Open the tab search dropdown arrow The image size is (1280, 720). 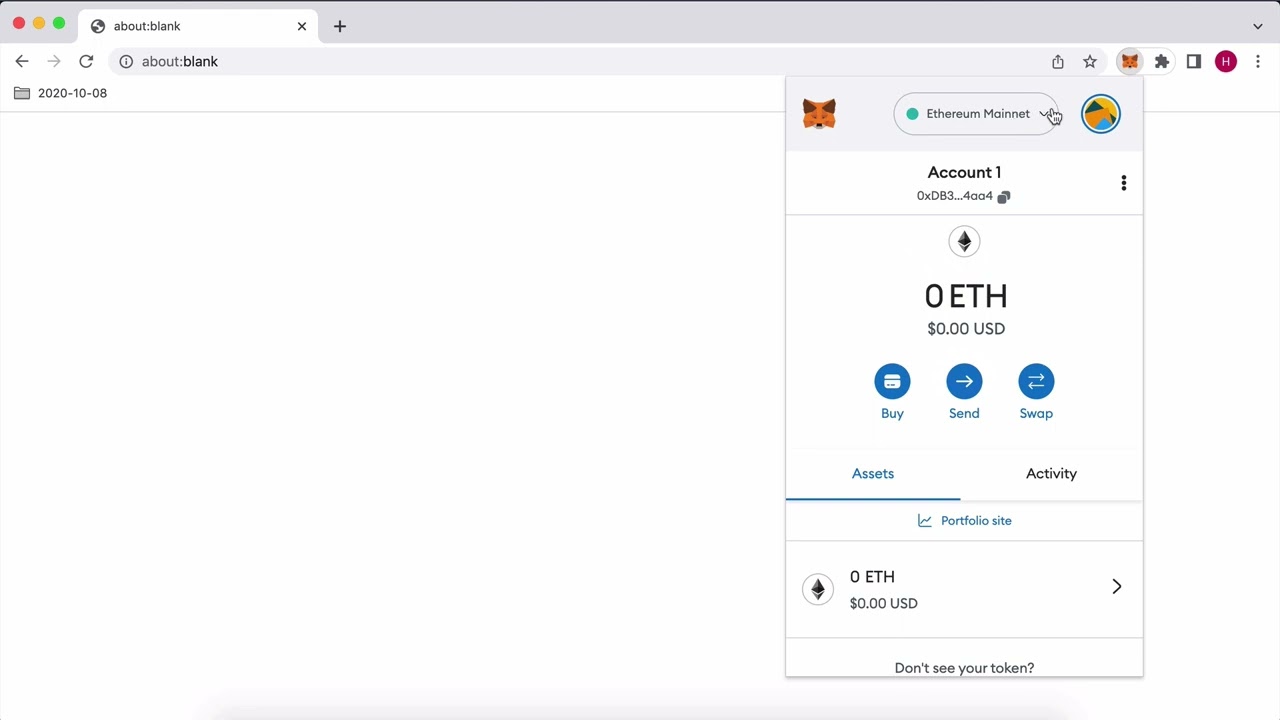coord(1258,26)
